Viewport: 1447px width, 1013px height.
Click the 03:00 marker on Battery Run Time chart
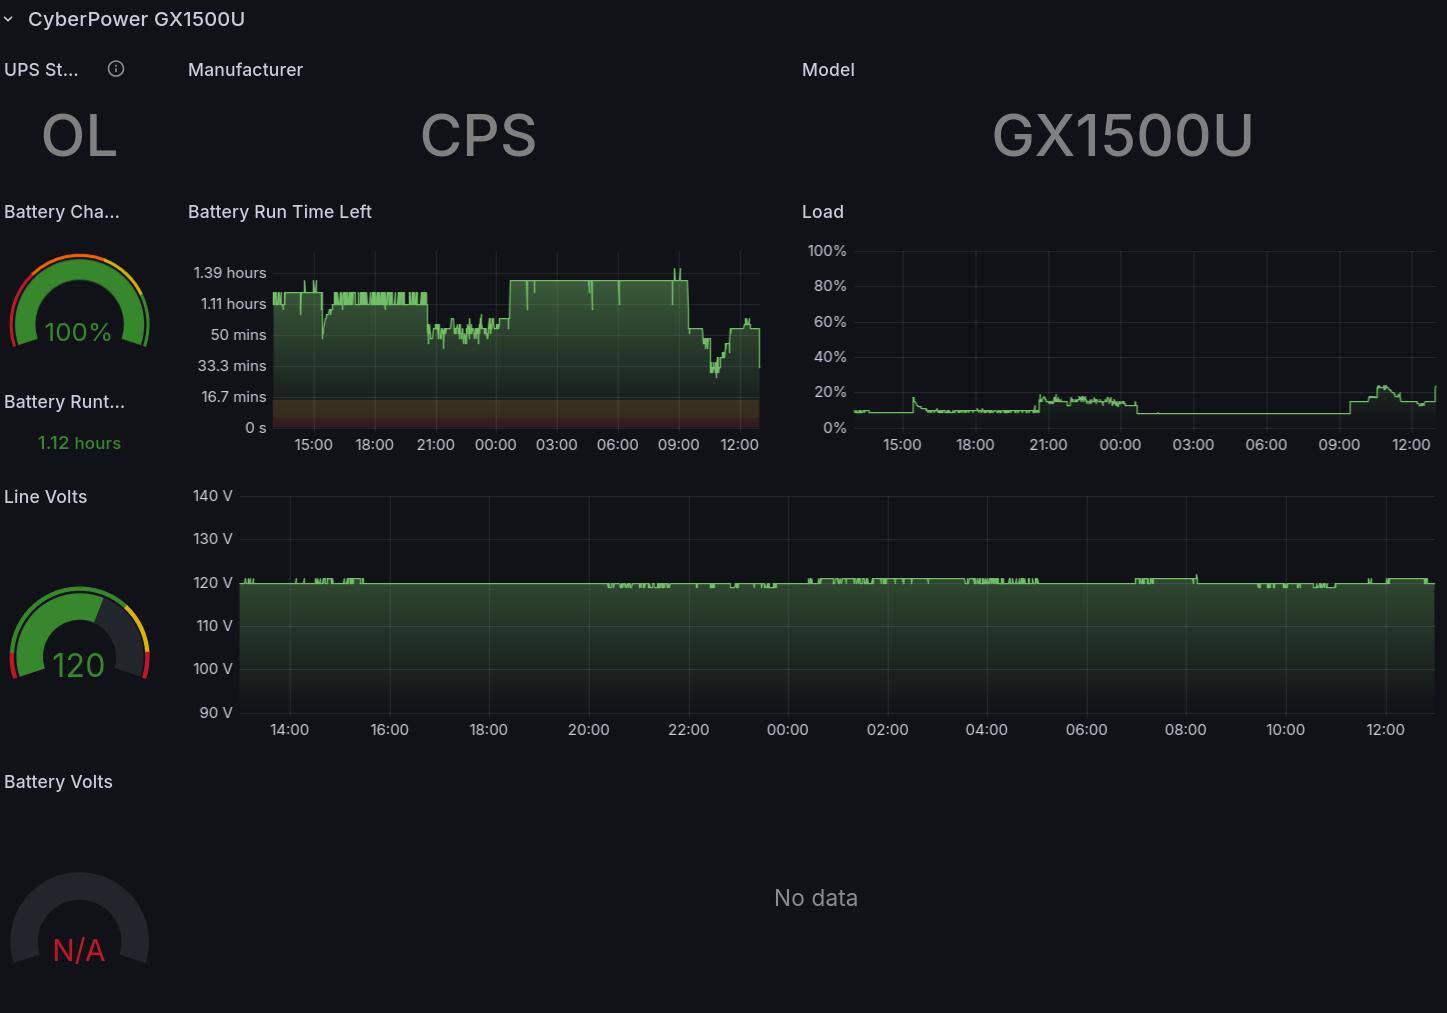[556, 445]
